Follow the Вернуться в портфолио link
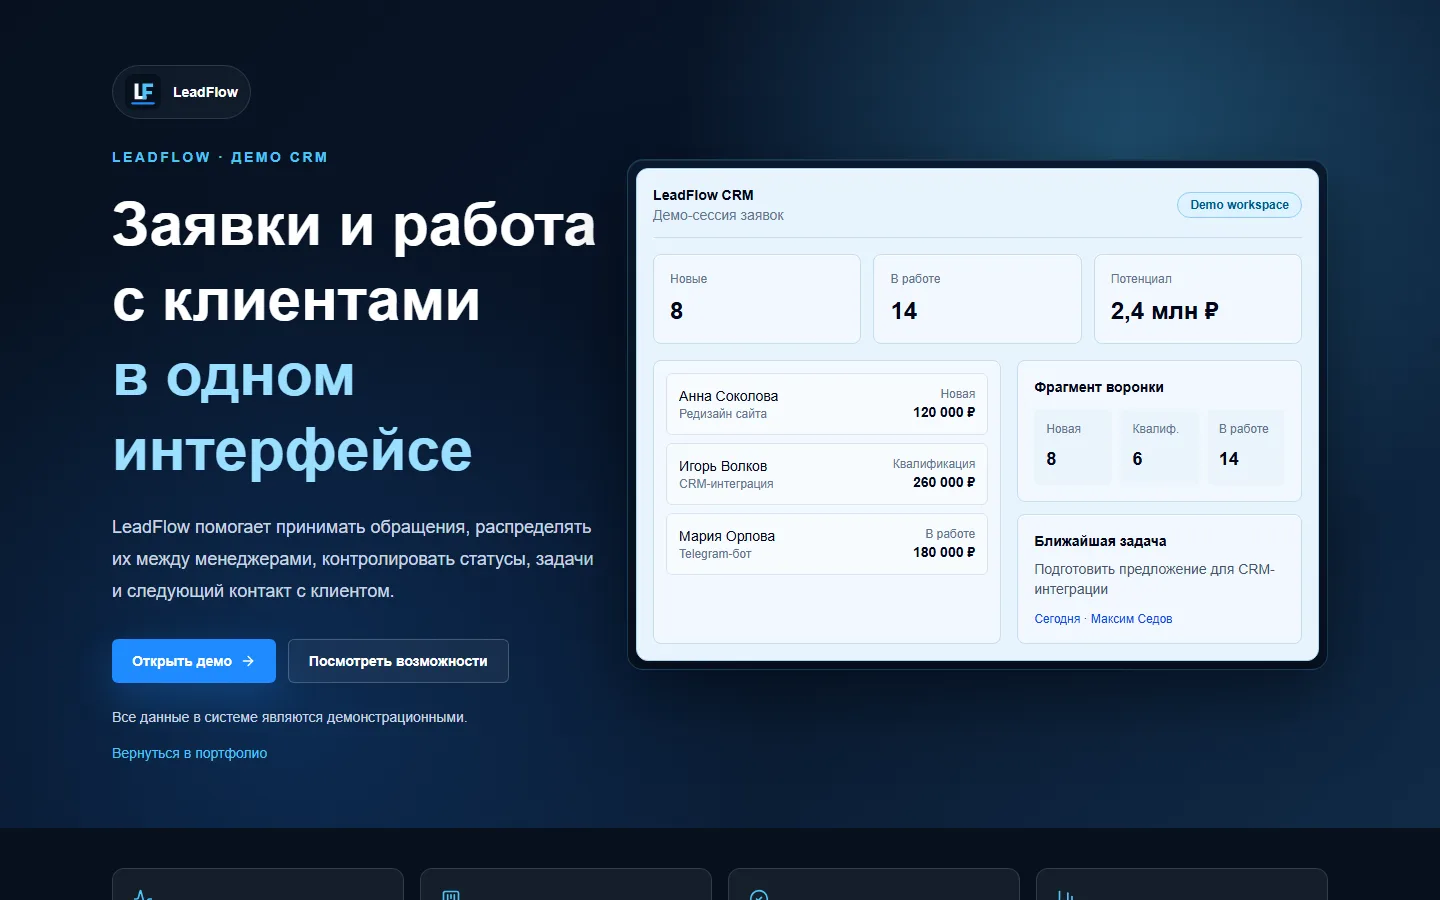Image resolution: width=1440 pixels, height=900 pixels. tap(190, 753)
